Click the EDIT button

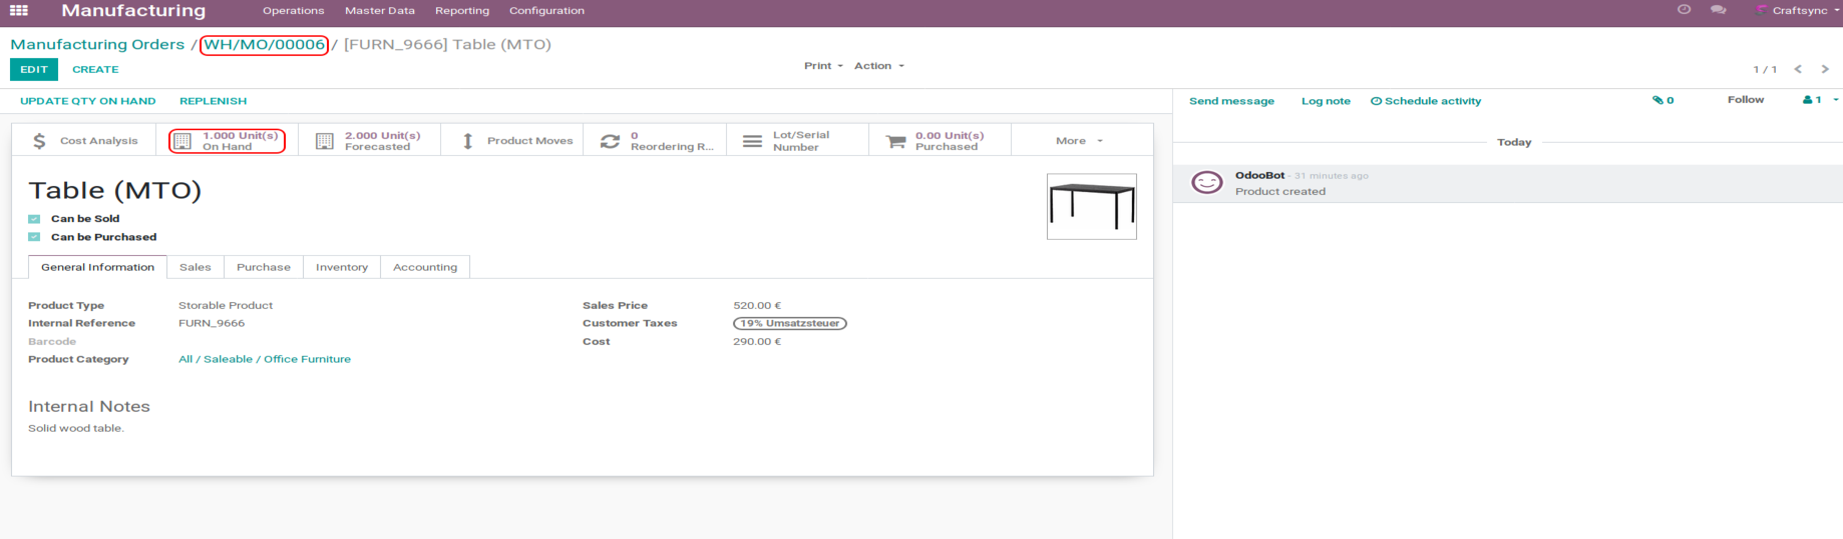(x=34, y=69)
